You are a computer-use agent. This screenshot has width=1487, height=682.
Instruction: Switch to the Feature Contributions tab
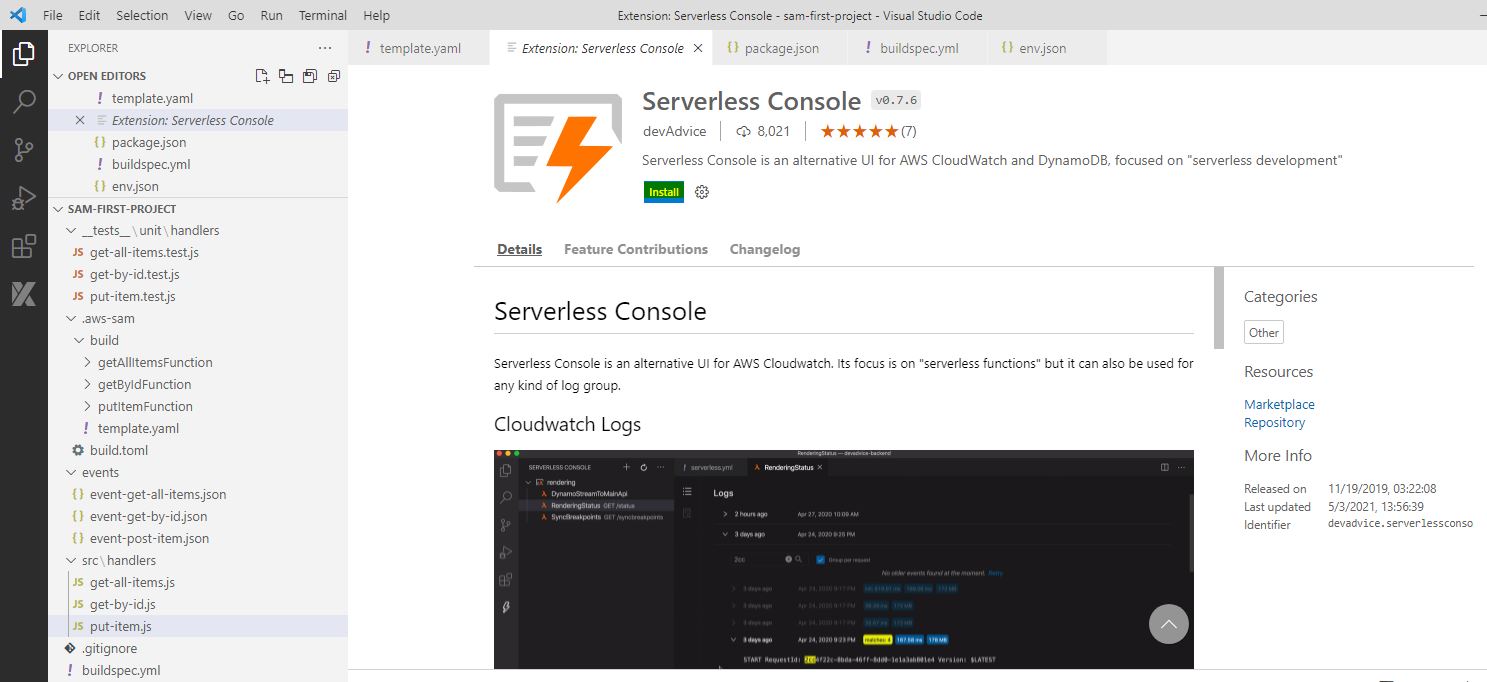click(635, 249)
